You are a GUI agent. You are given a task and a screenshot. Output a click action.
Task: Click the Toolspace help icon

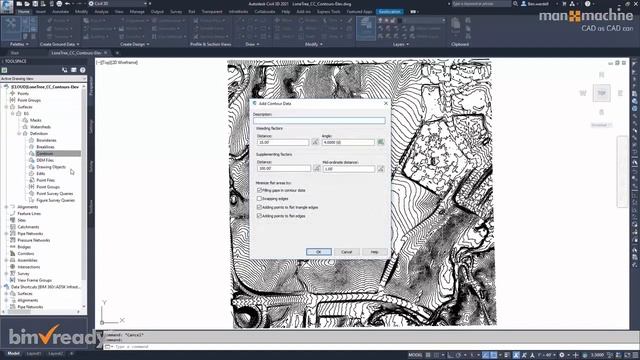click(x=82, y=70)
